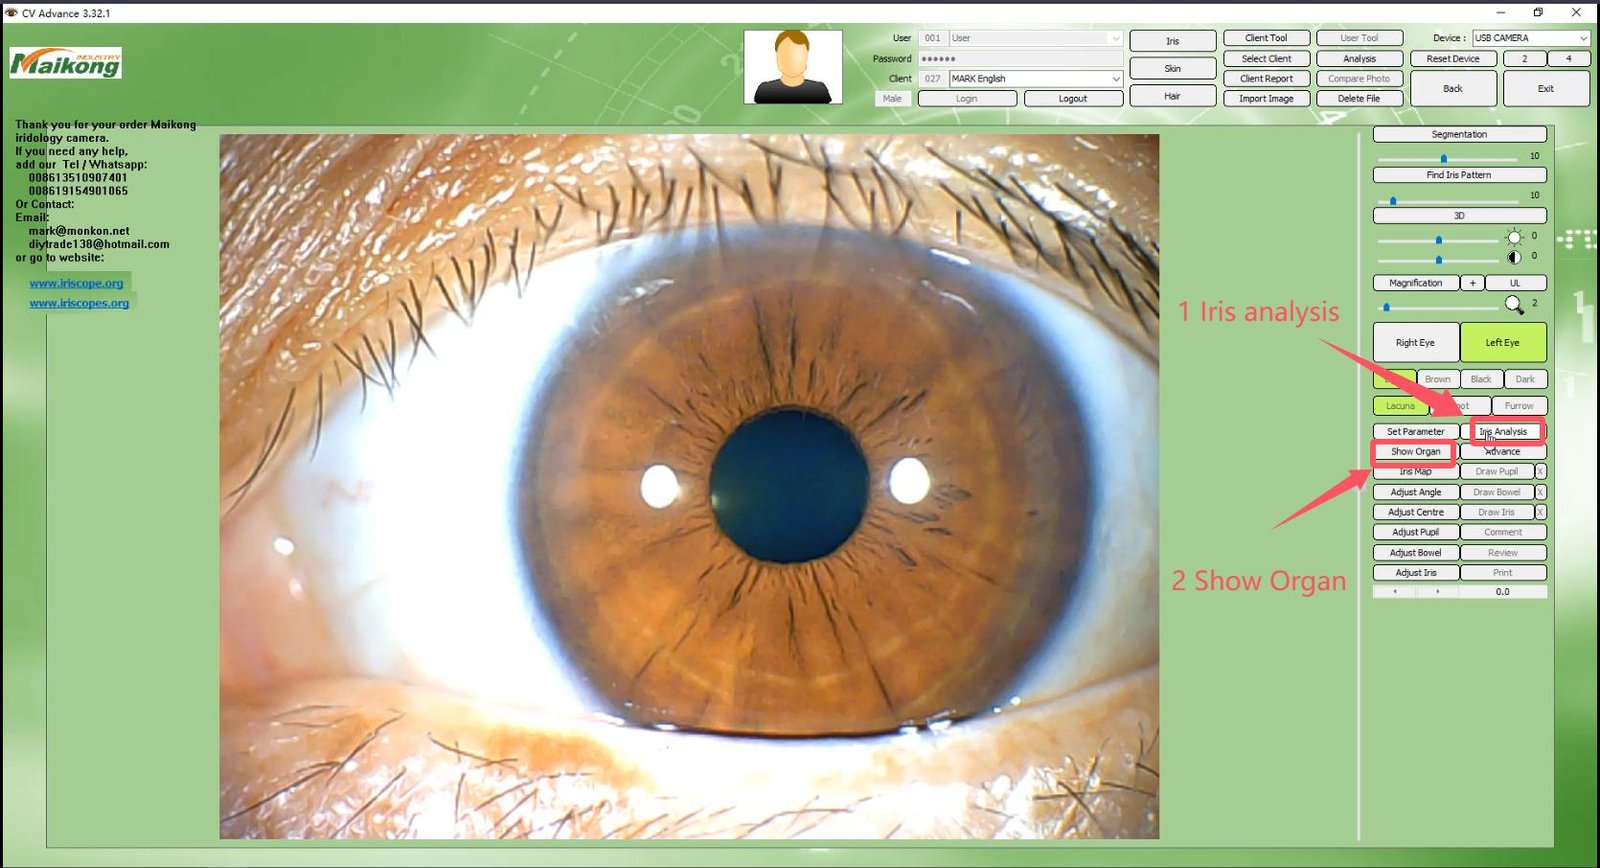Click the Back button
1600x868 pixels.
[1453, 89]
